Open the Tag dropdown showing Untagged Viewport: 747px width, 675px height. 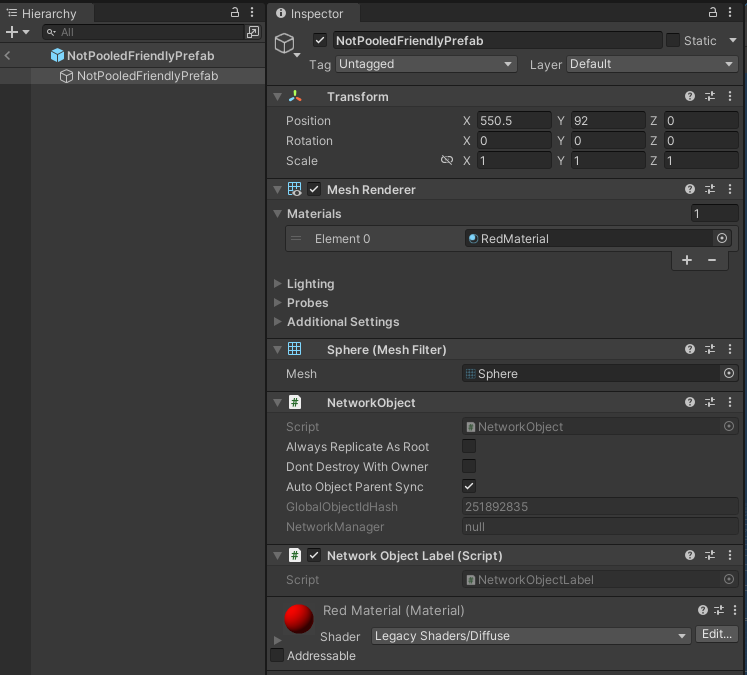coord(425,64)
